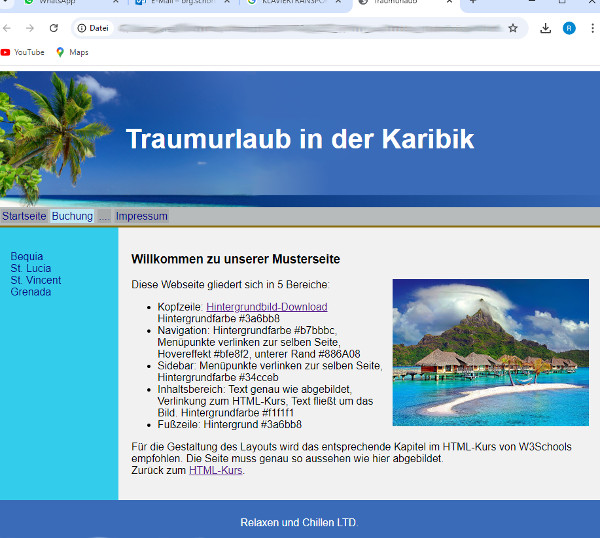Select St. Lucia in the sidebar
Viewport: 600px width, 538px height.
(x=31, y=268)
